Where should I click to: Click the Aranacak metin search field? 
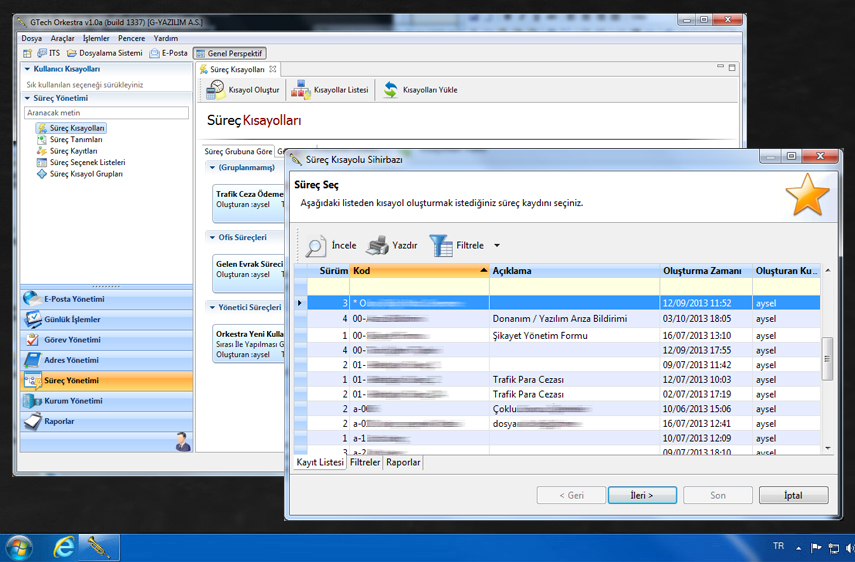(x=106, y=113)
